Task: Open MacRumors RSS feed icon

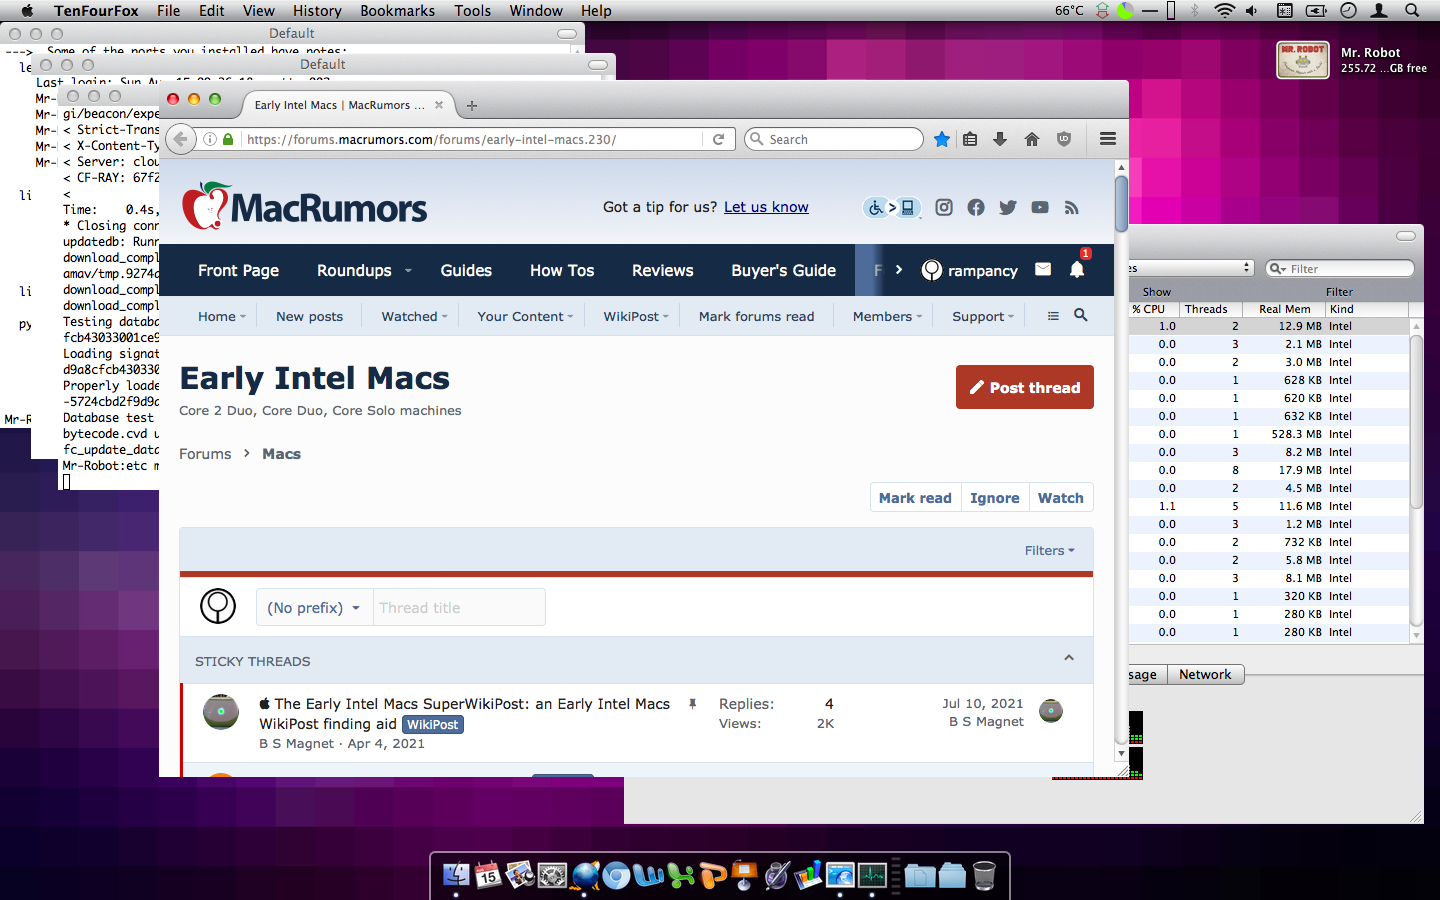Action: [x=1072, y=207]
